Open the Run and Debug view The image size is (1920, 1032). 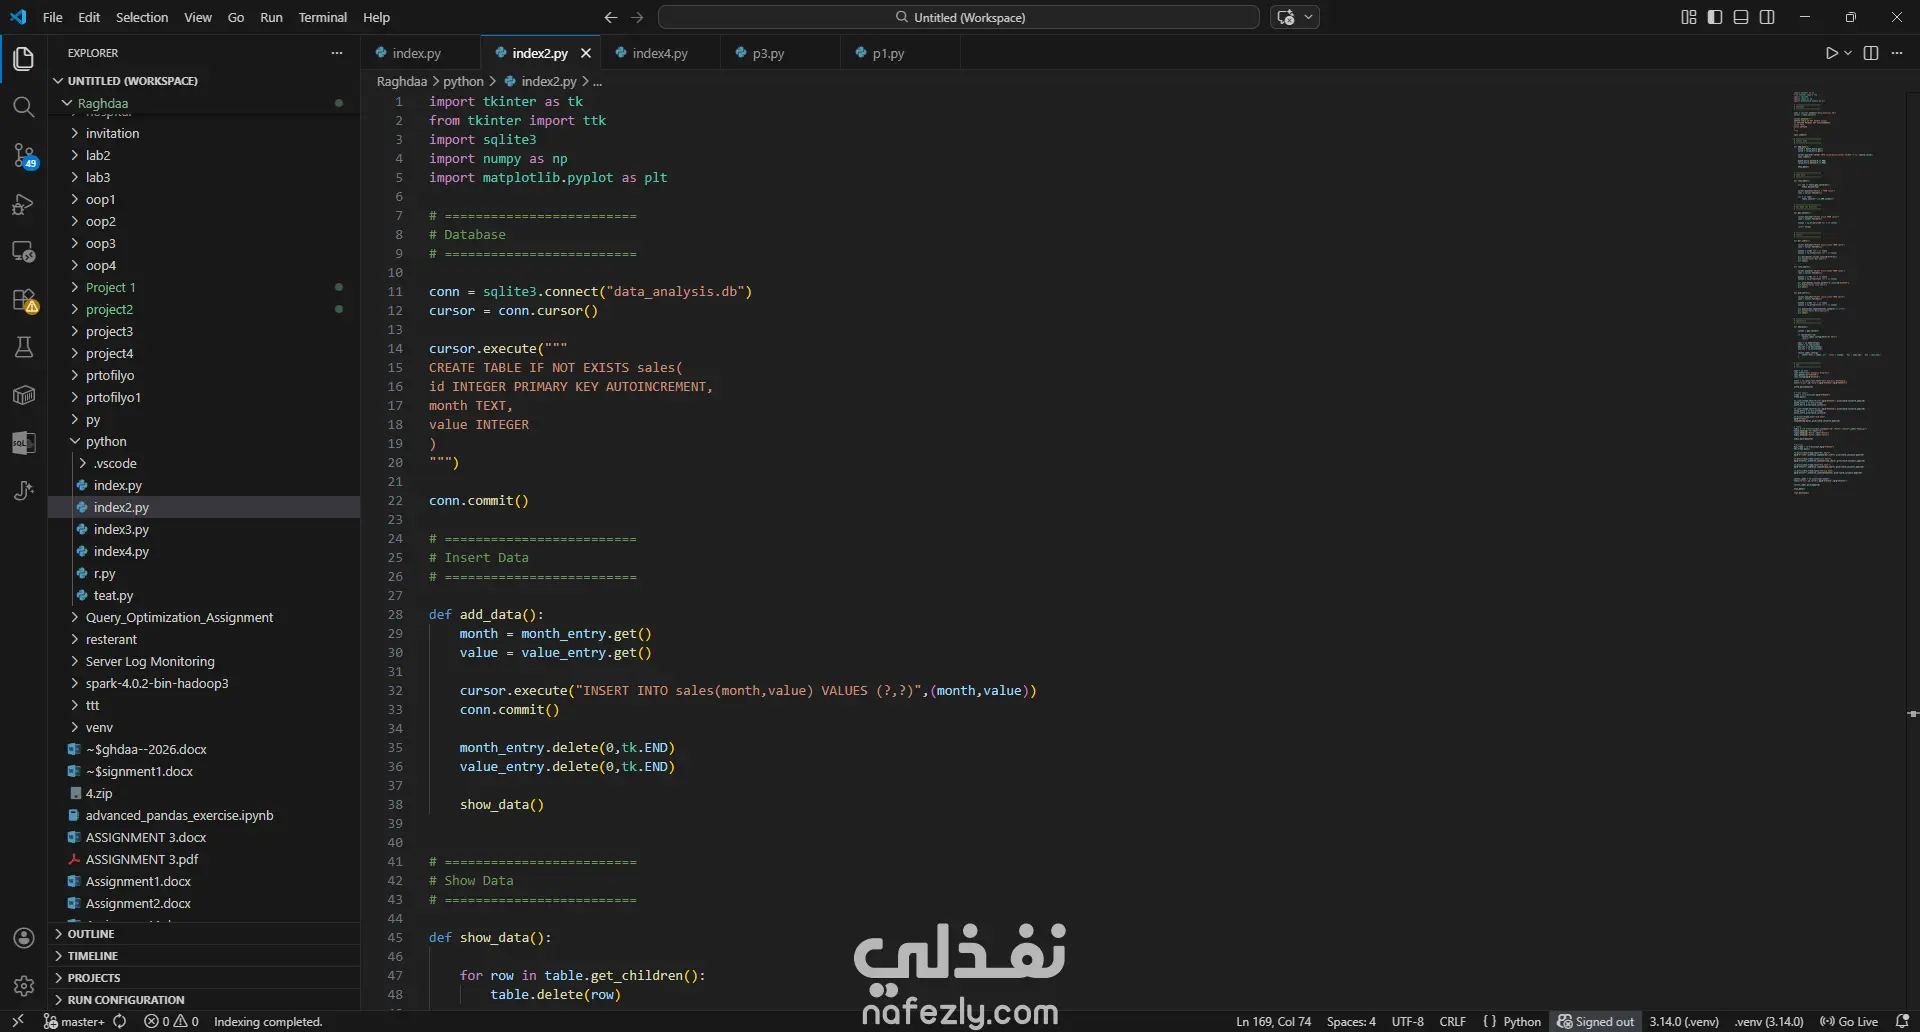coord(24,204)
